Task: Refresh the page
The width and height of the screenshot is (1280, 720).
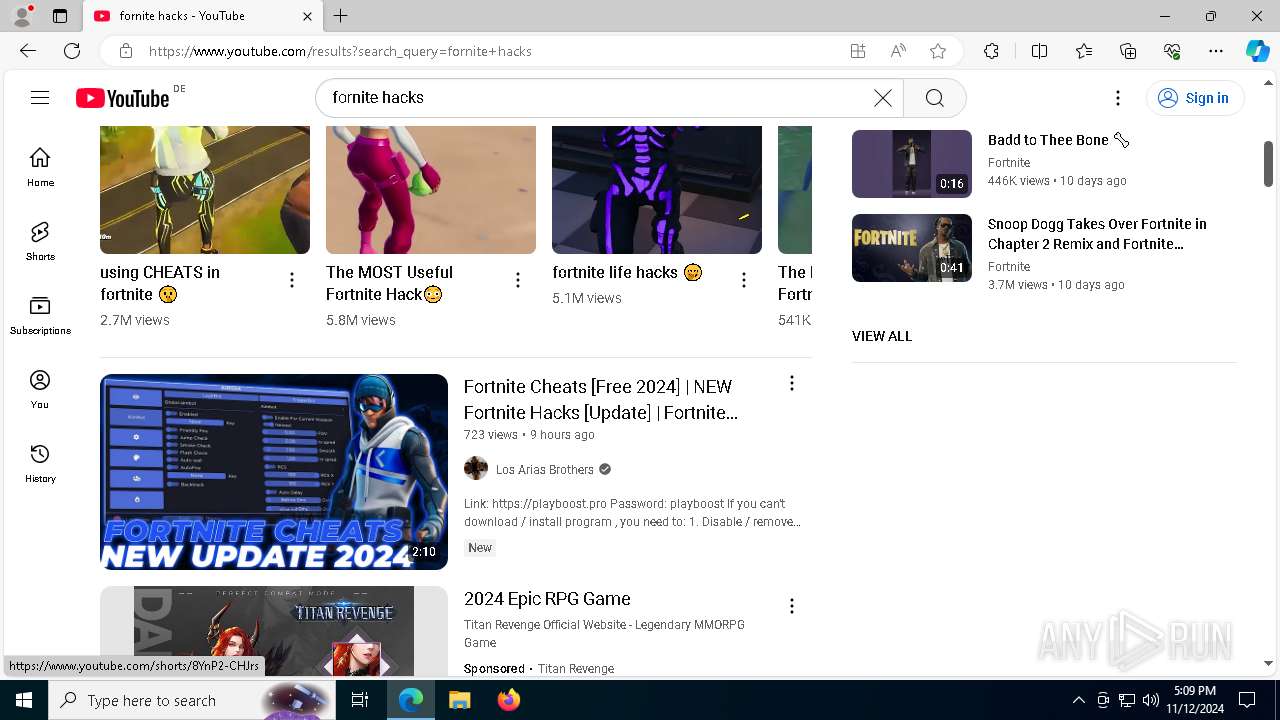Action: point(72,51)
